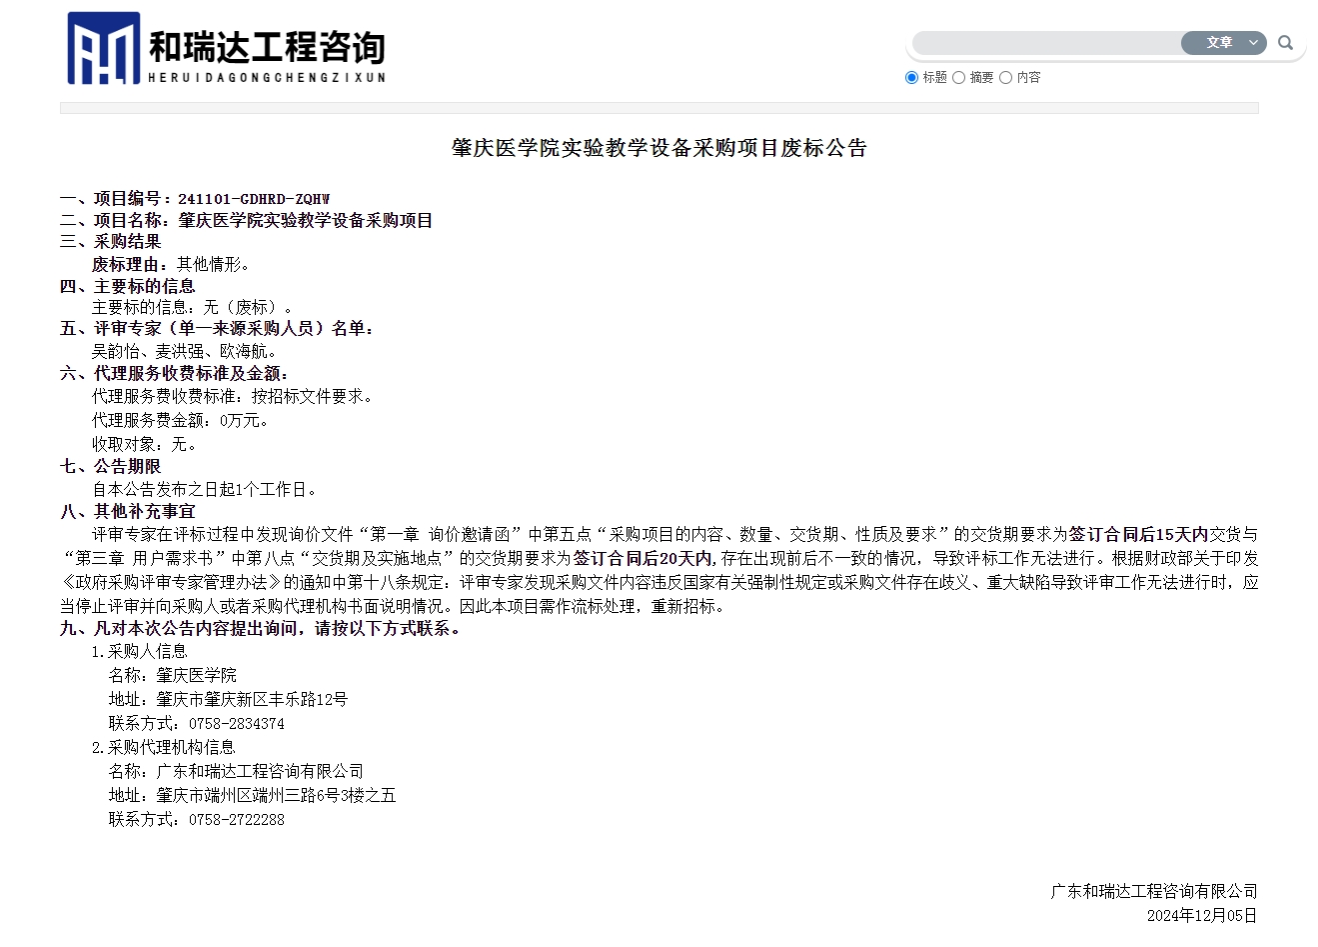This screenshot has width=1318, height=947.
Task: Select the 标题 radio button
Action: 911,77
